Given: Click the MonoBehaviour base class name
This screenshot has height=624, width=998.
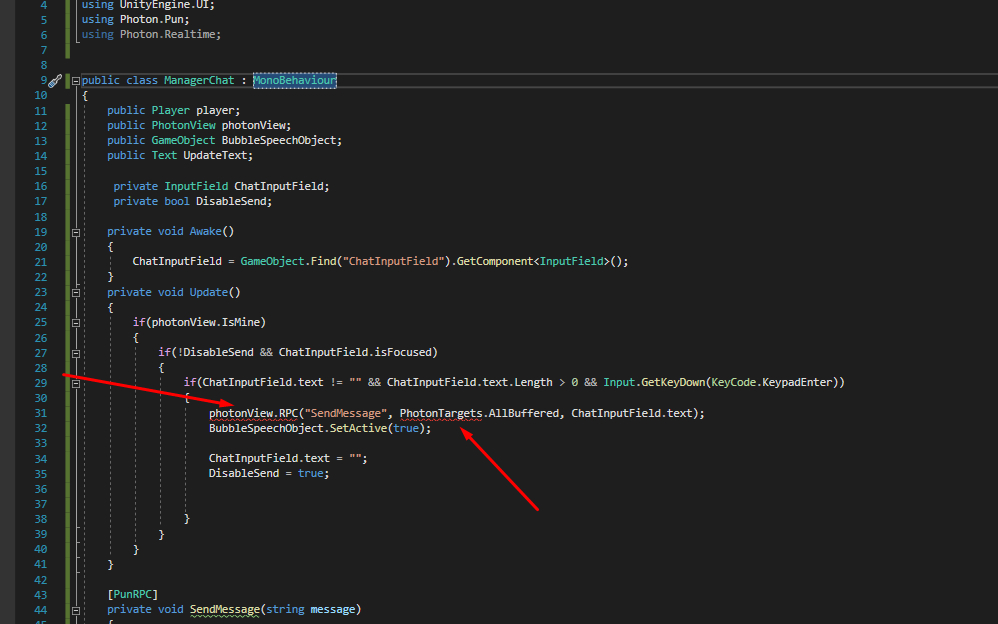Looking at the screenshot, I should coord(295,80).
